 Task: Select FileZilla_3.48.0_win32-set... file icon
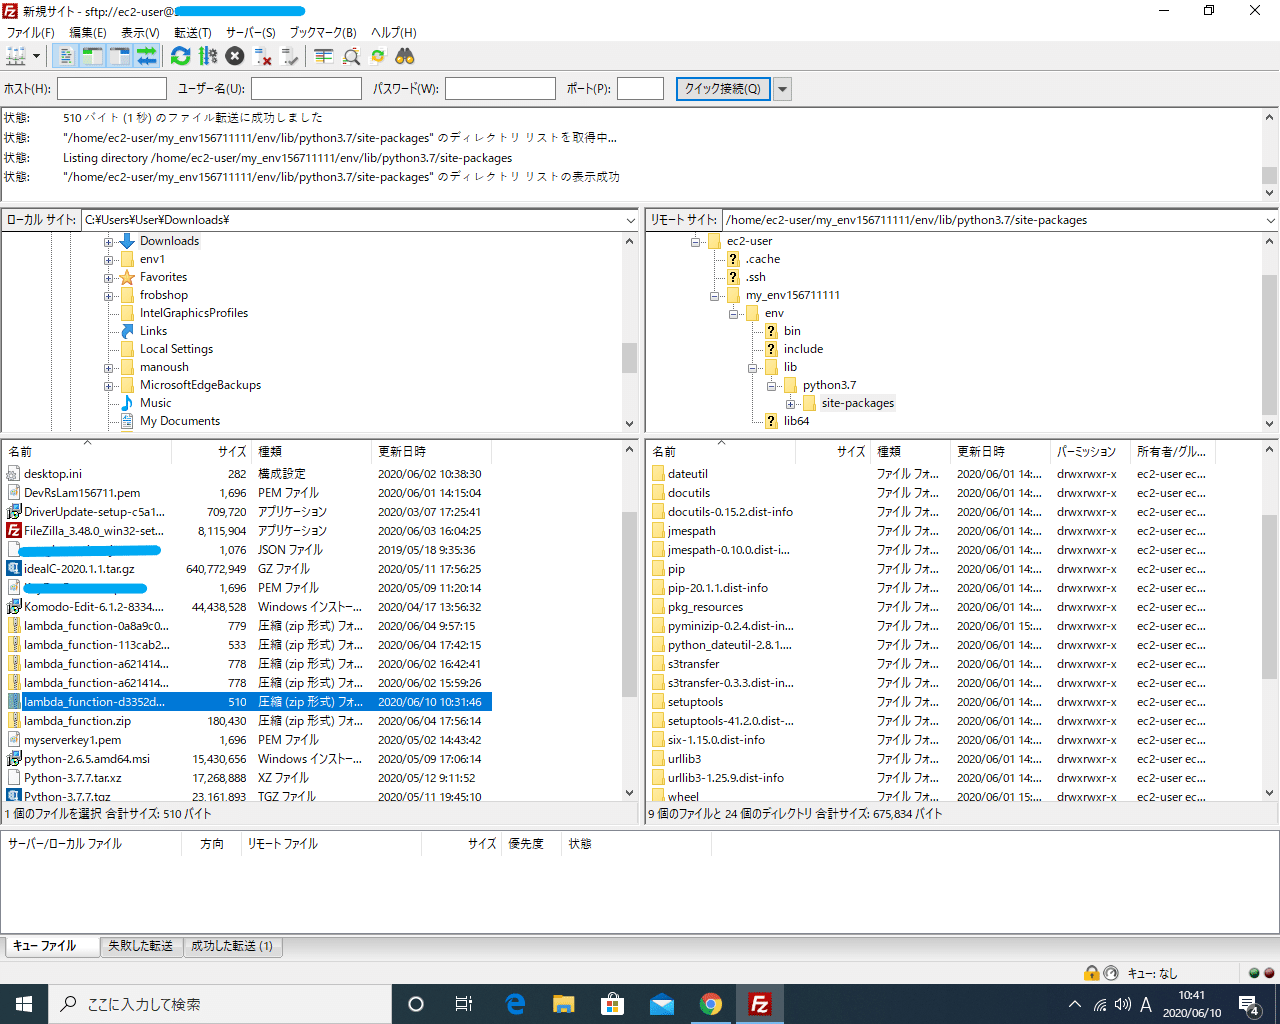14,531
